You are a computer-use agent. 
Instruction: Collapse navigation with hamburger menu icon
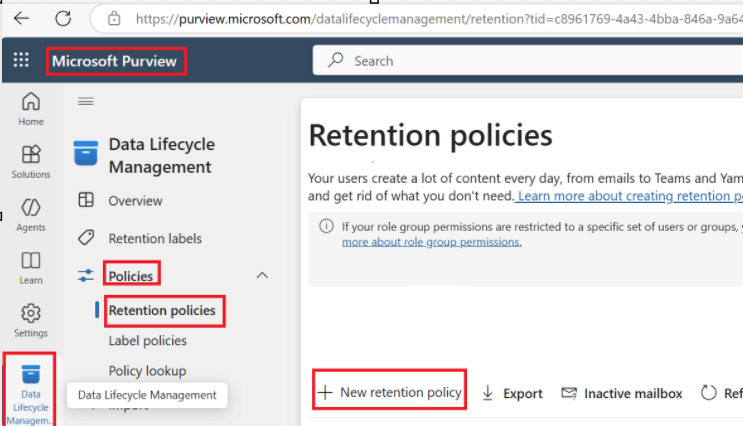pos(86,101)
